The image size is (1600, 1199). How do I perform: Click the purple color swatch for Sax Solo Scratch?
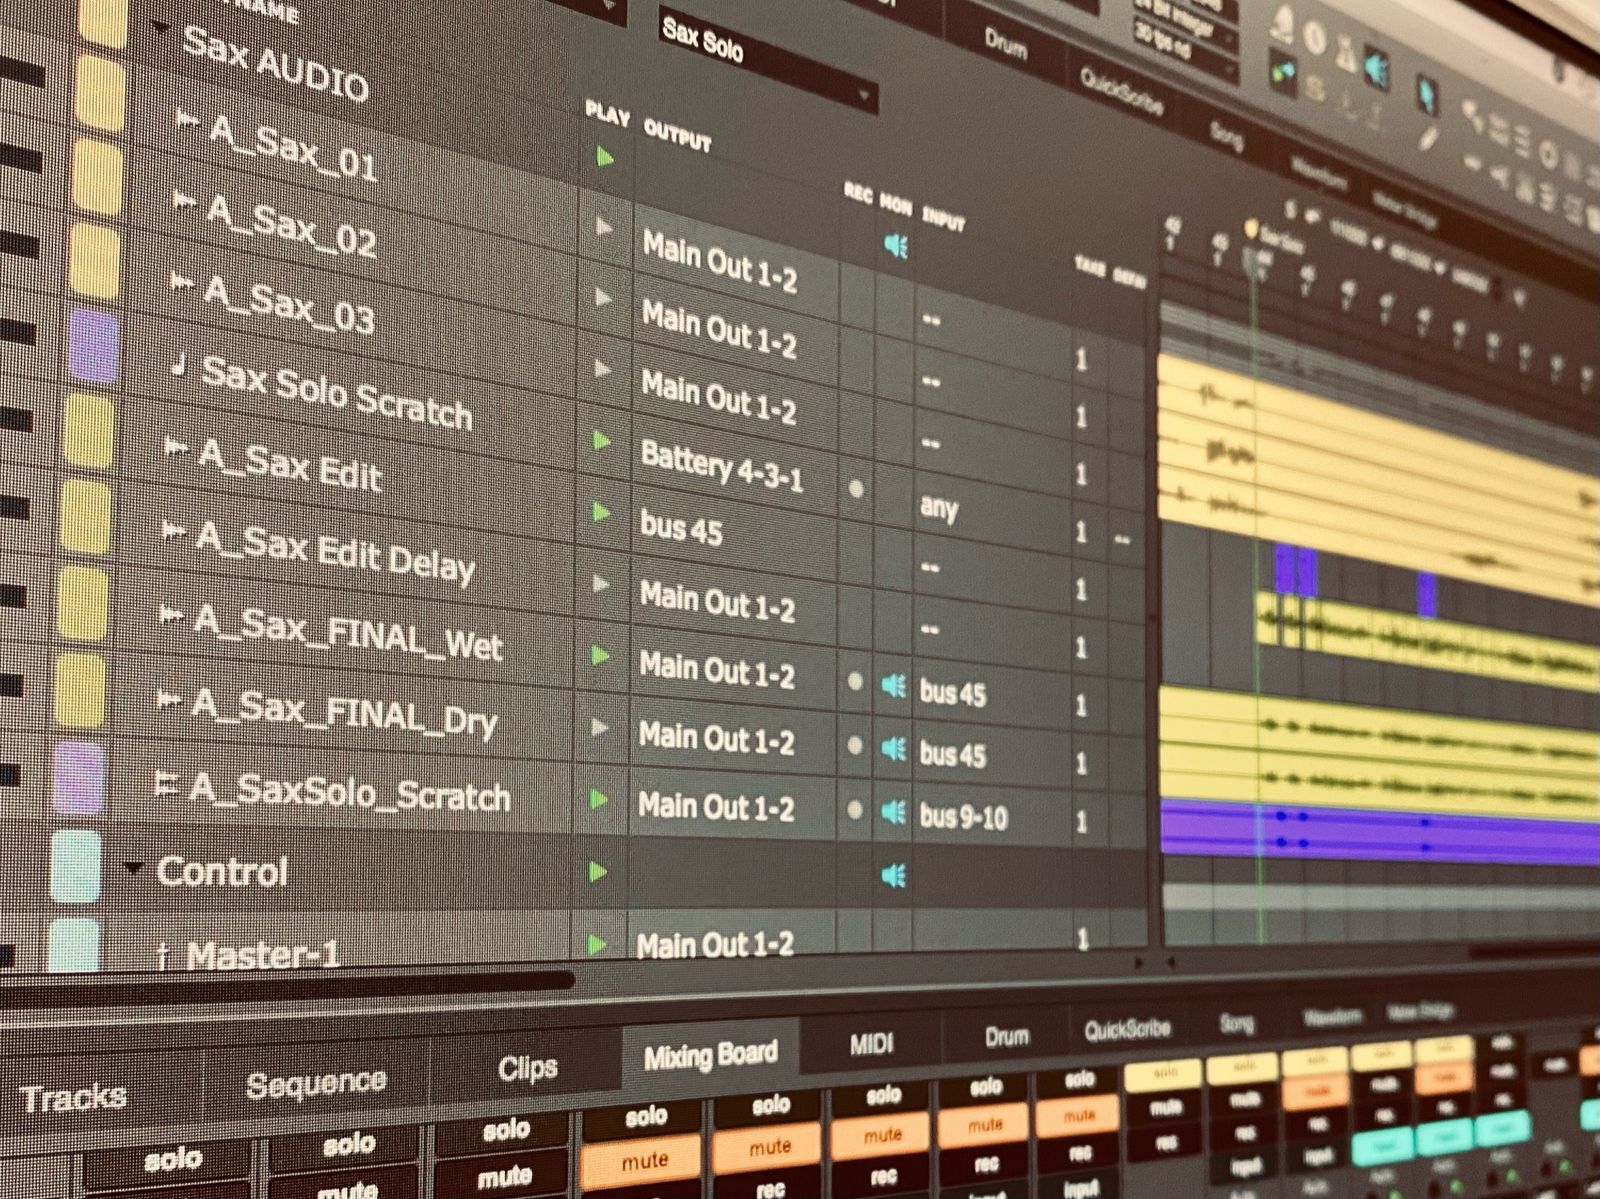click(x=94, y=346)
